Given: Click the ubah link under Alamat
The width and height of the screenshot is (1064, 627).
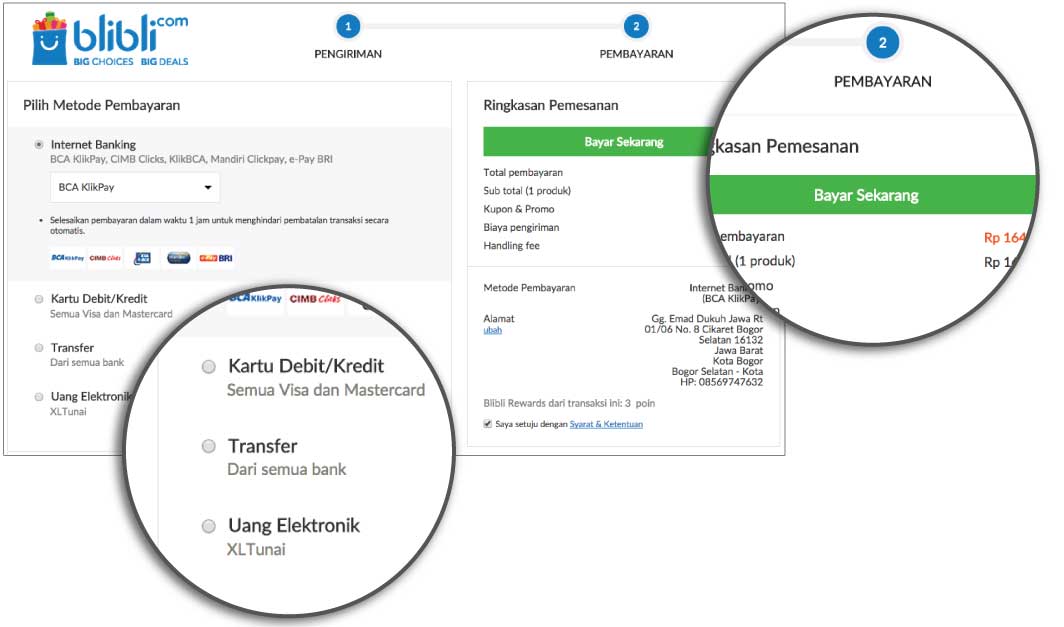Looking at the screenshot, I should (x=492, y=330).
